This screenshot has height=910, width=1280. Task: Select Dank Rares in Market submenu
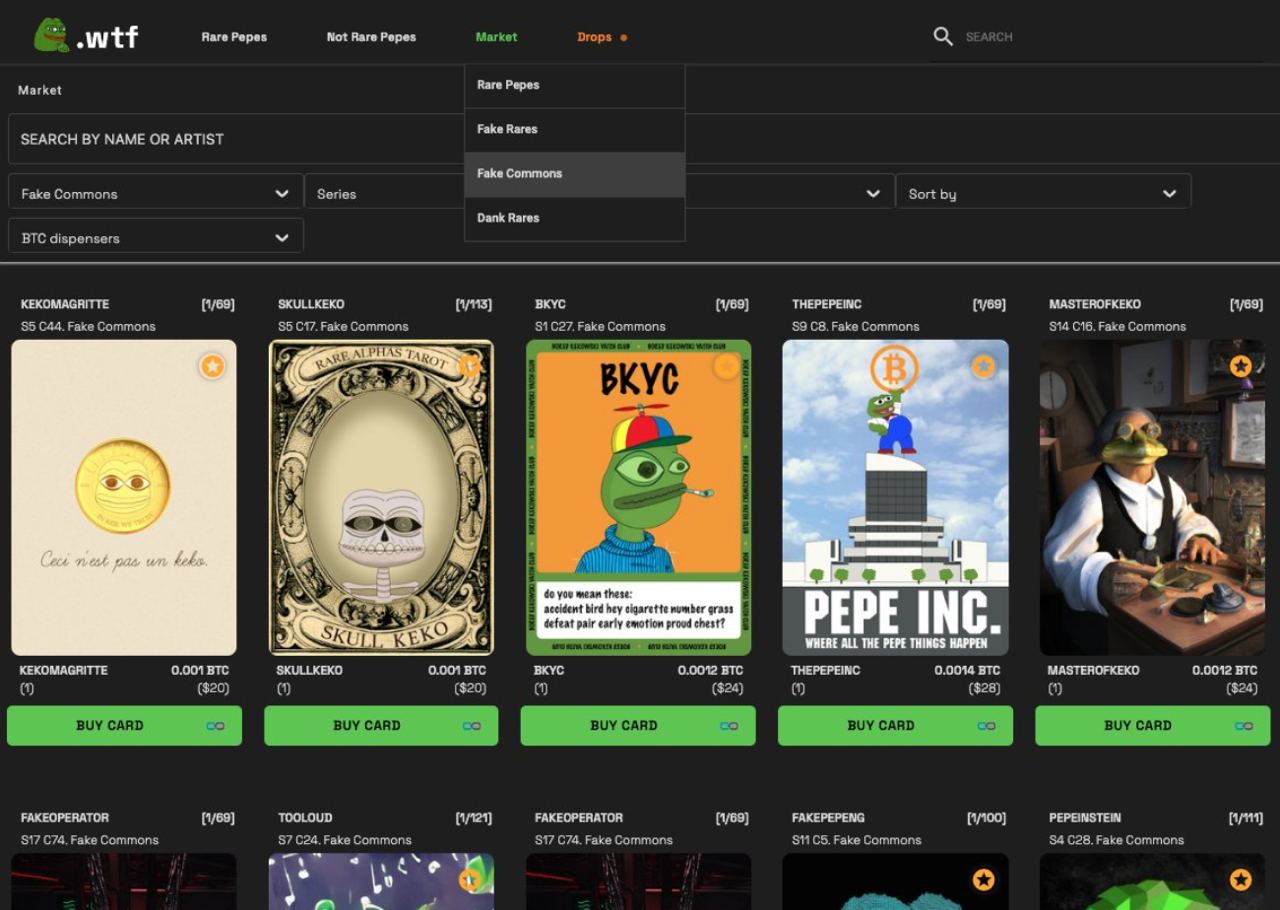pyautogui.click(x=575, y=218)
